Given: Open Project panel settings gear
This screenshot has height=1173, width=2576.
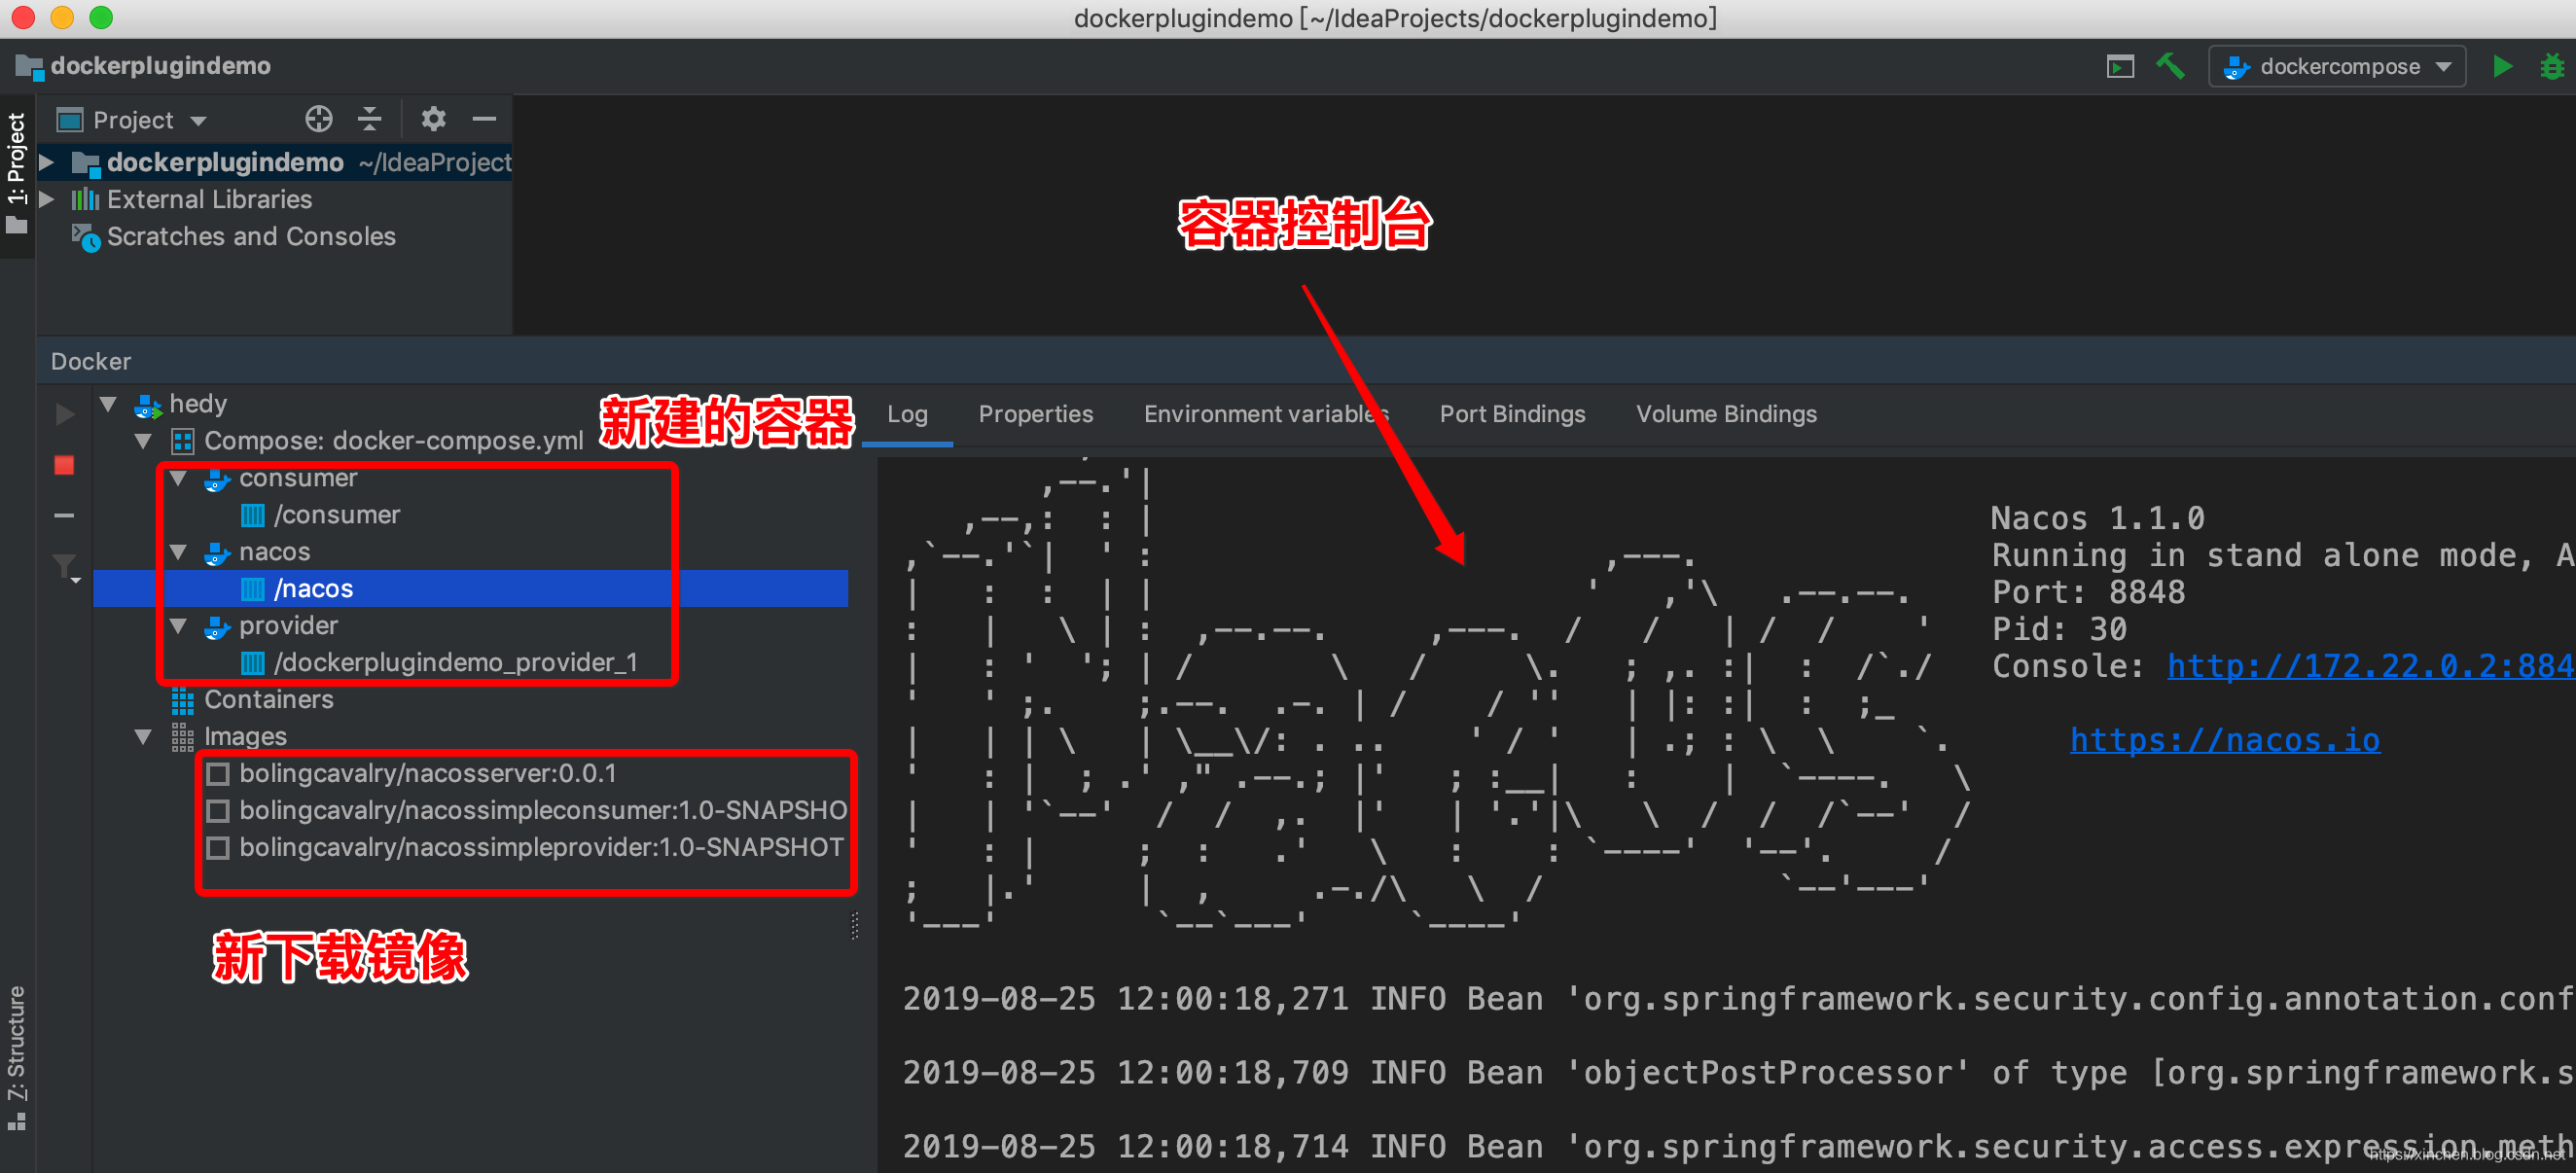Looking at the screenshot, I should (x=433, y=120).
